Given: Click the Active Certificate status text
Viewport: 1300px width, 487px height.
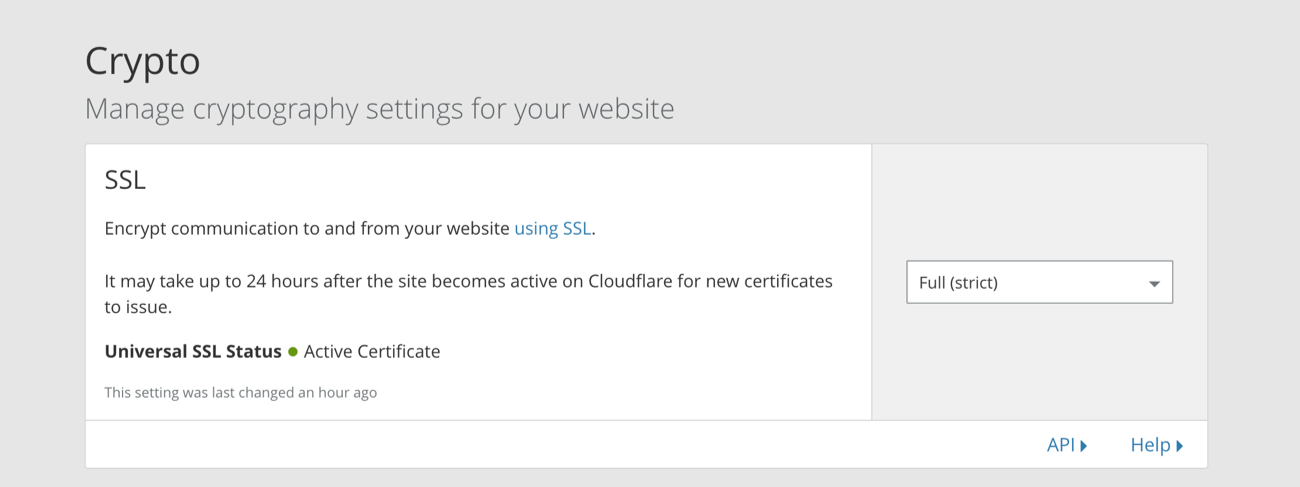Looking at the screenshot, I should click(372, 351).
